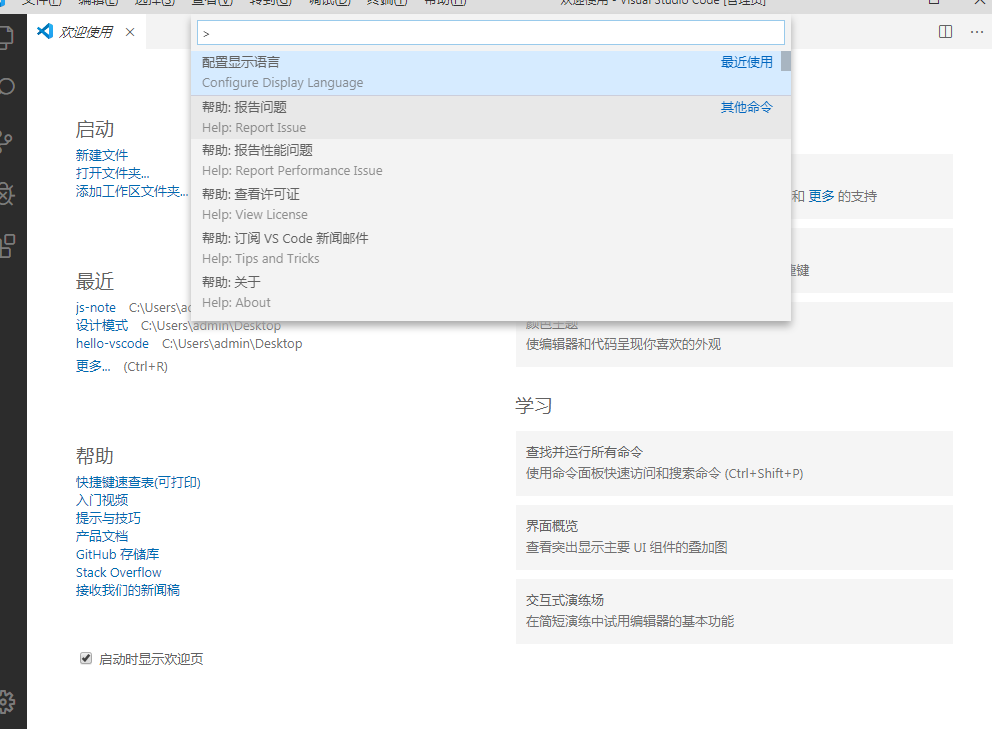Click the 更多 link in languages card
Image resolution: width=992 pixels, height=729 pixels.
(x=821, y=196)
